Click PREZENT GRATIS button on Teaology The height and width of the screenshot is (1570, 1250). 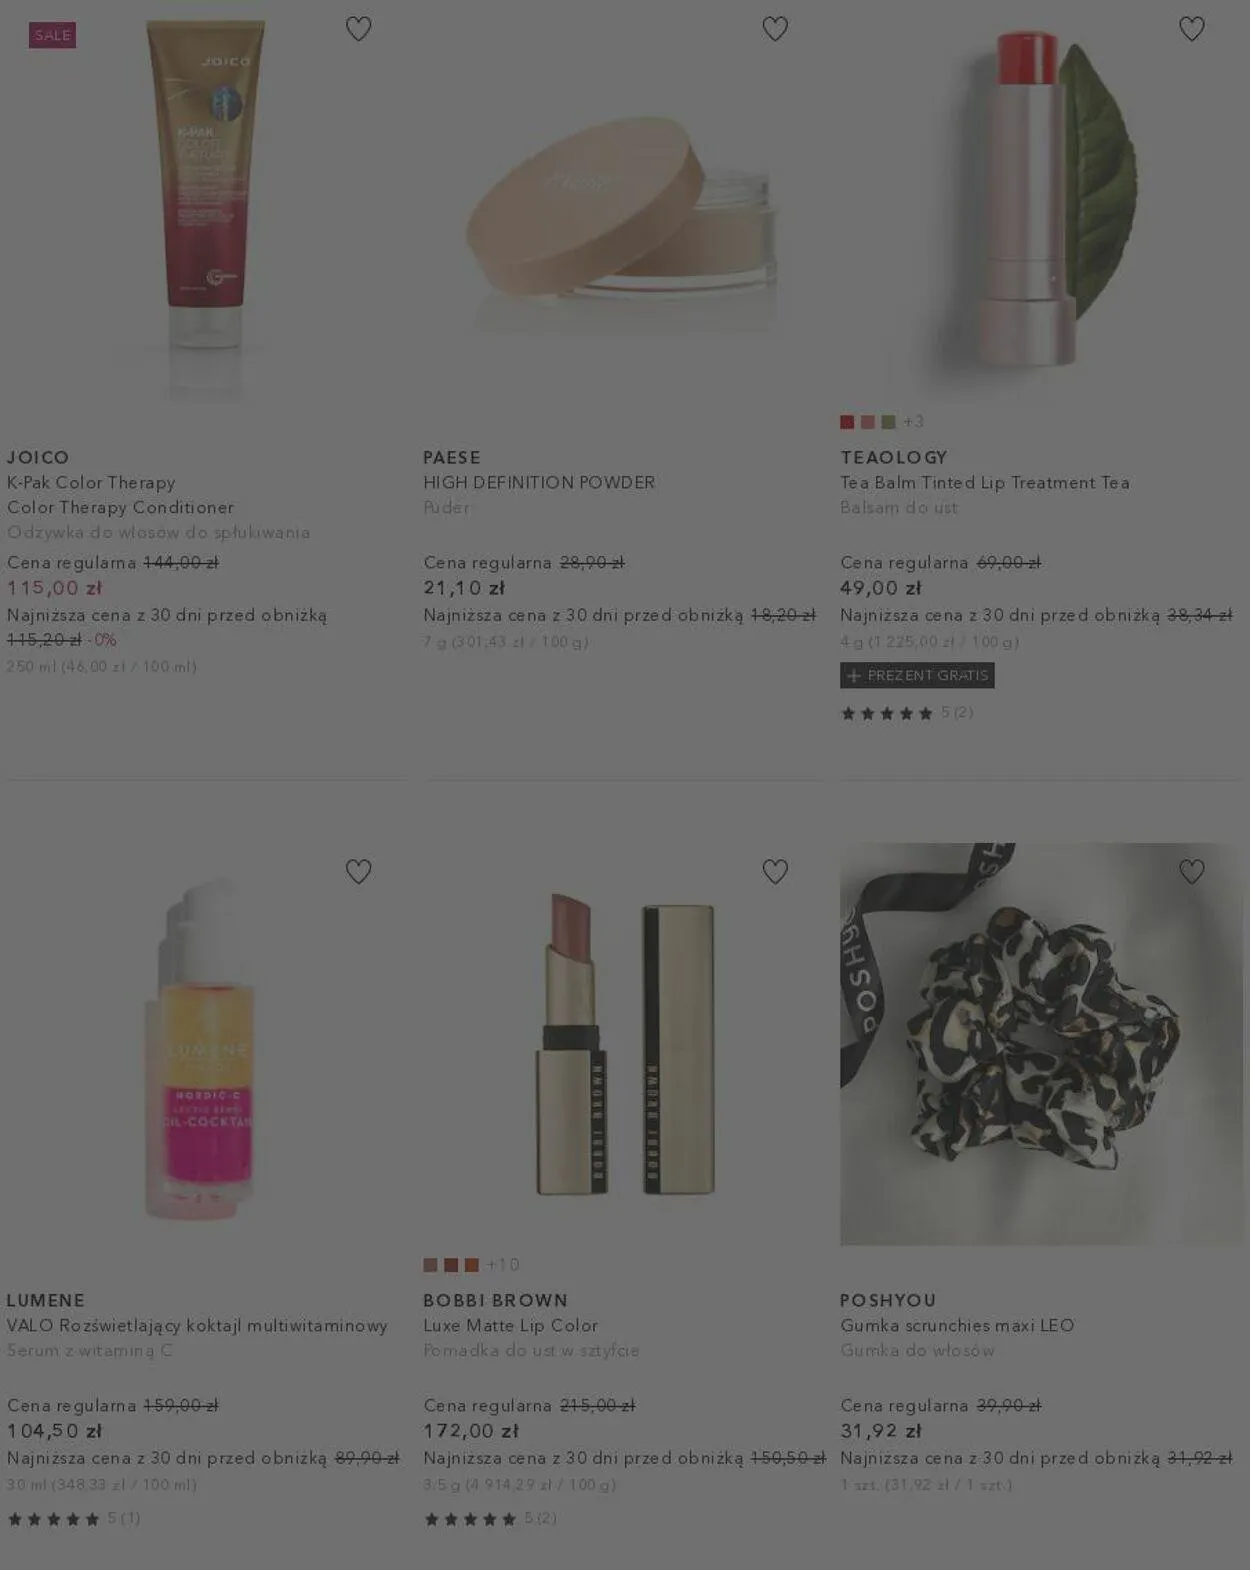pyautogui.click(x=917, y=676)
